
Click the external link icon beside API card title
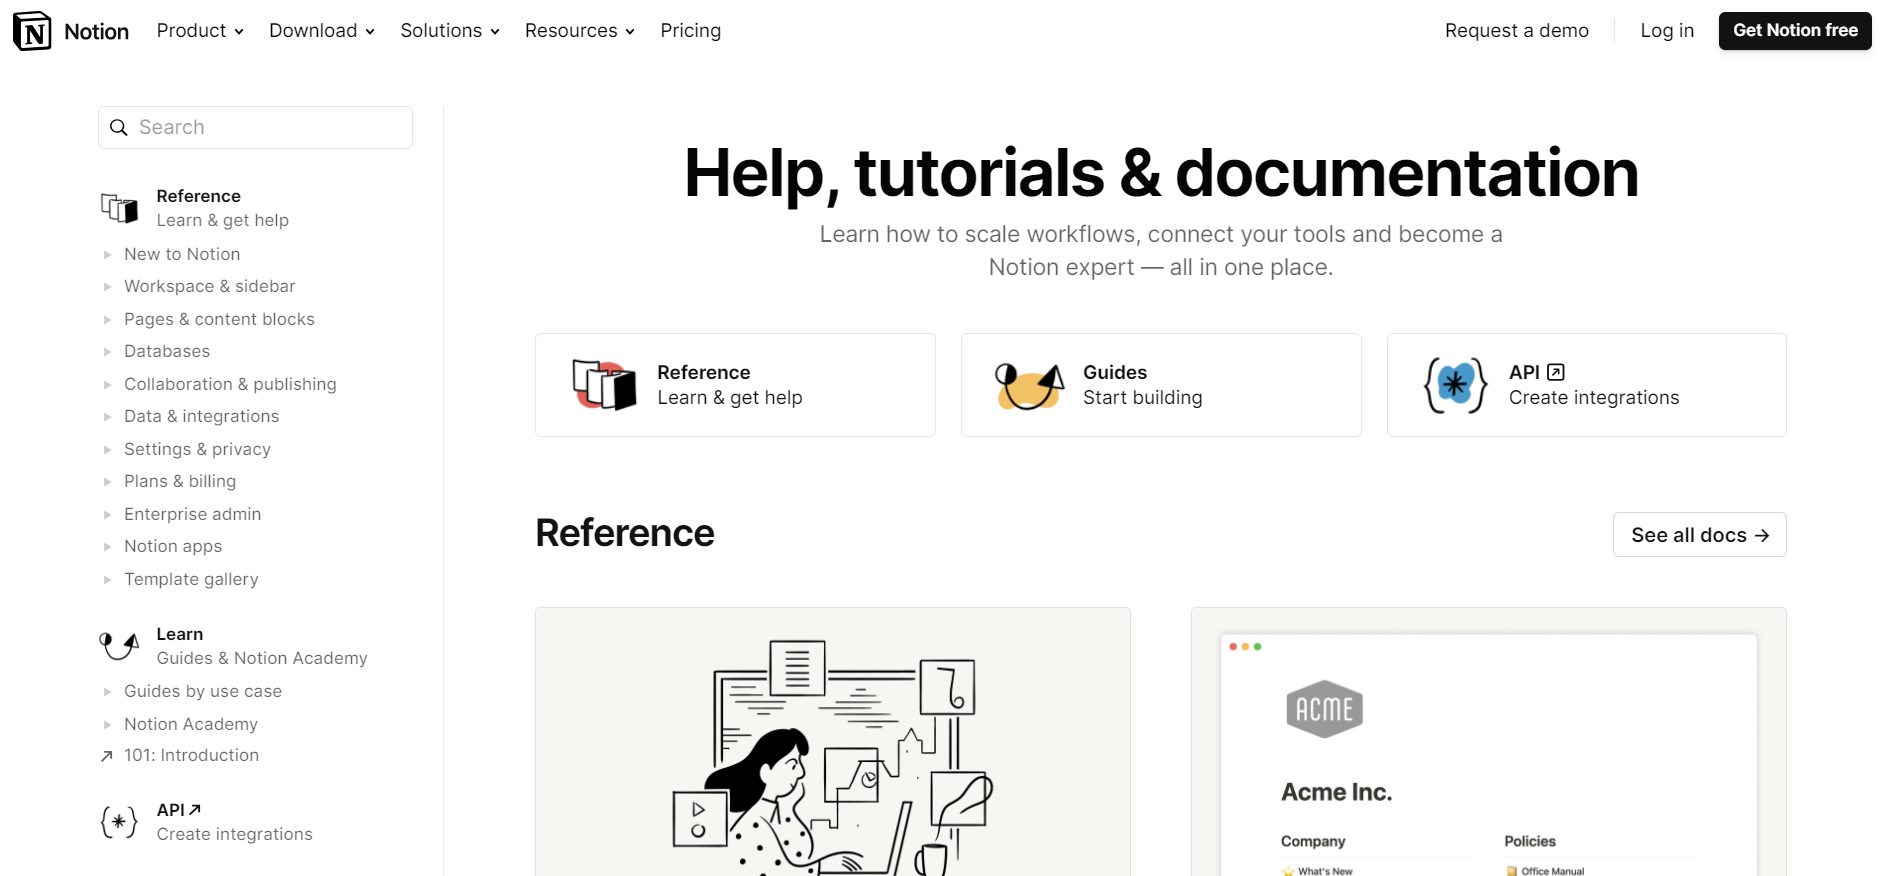[x=1556, y=372]
